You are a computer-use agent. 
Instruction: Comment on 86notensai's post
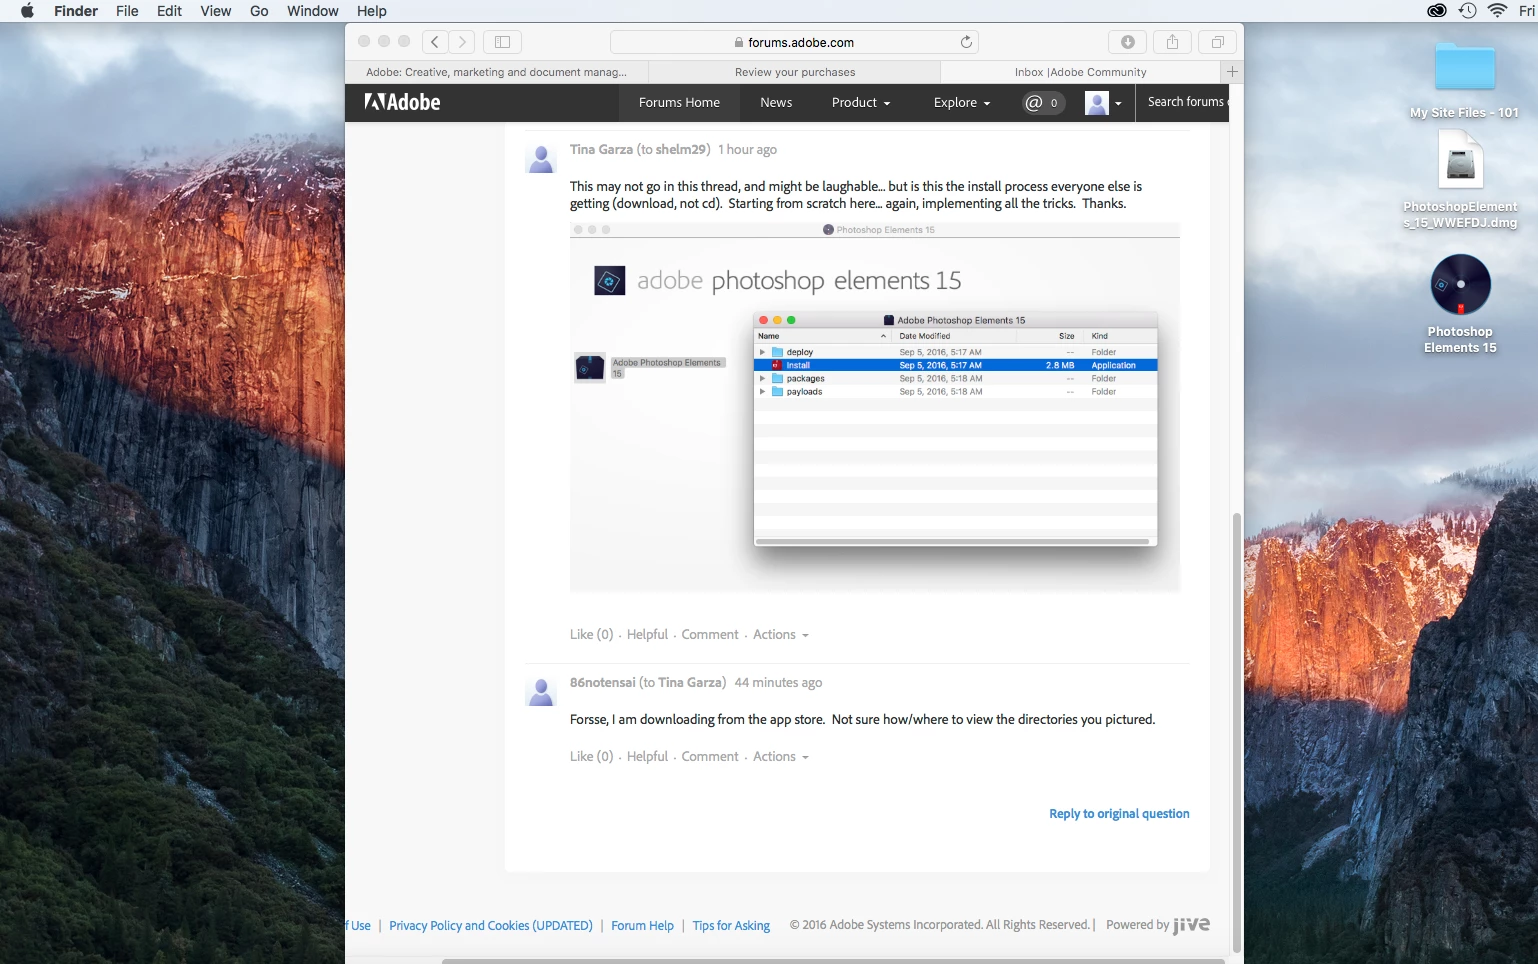710,756
